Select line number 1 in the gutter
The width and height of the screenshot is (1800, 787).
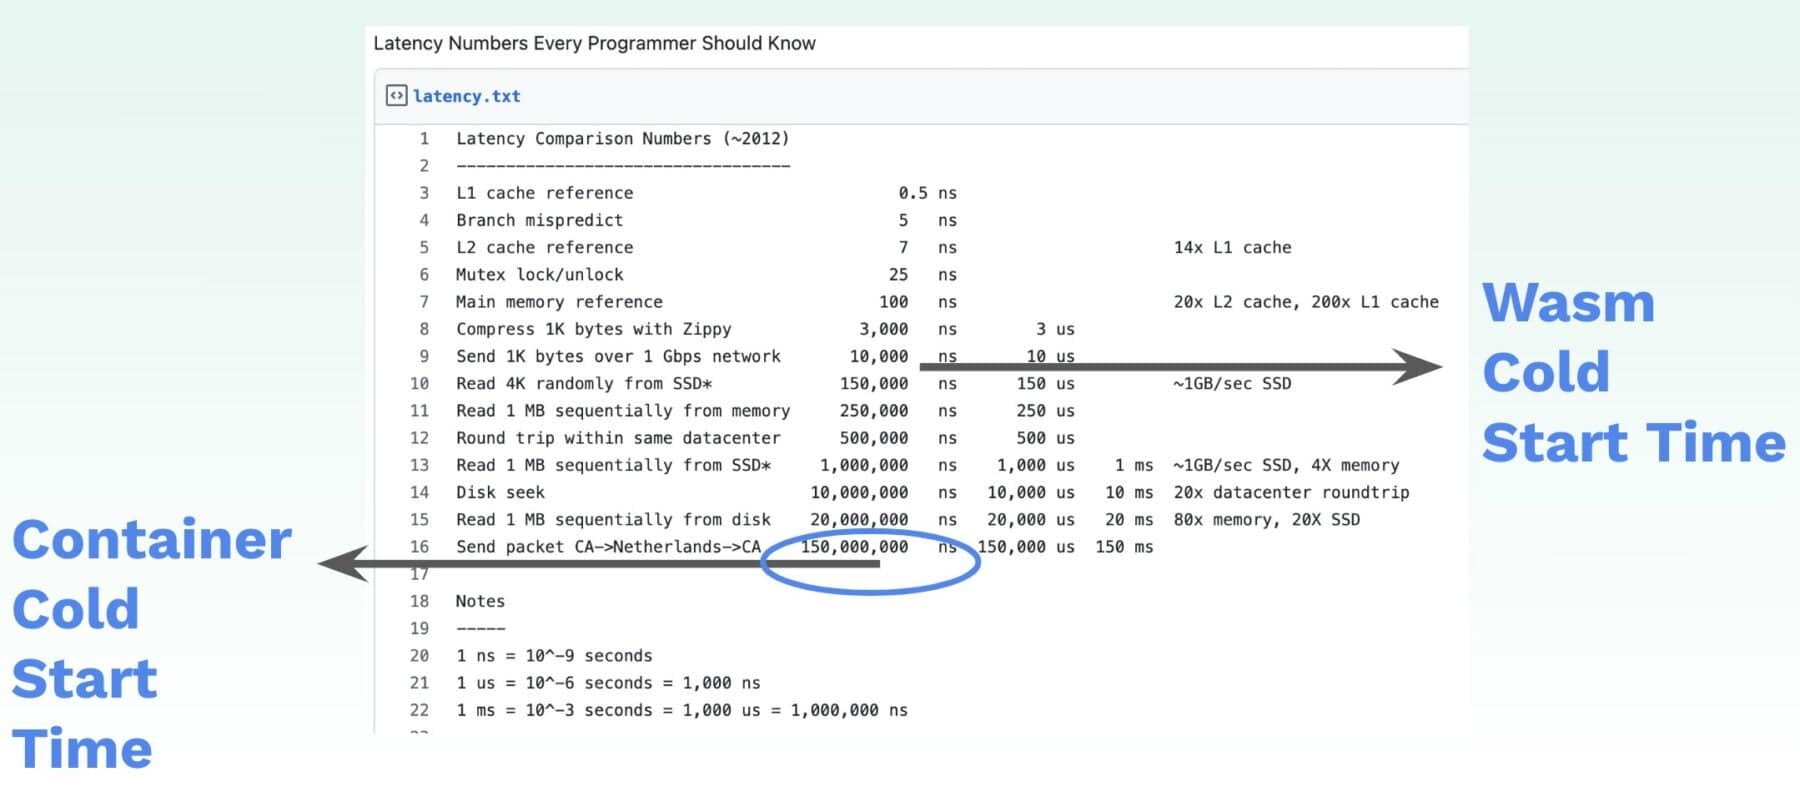(424, 139)
